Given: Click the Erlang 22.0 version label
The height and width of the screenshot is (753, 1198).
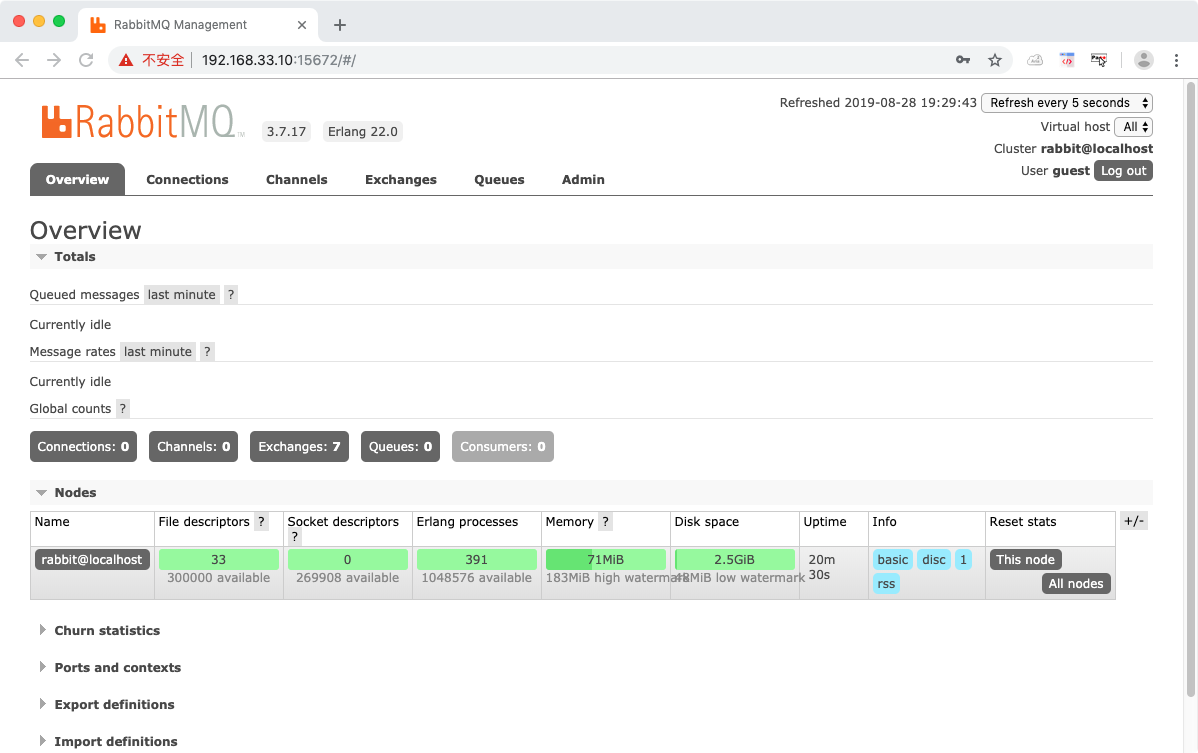Looking at the screenshot, I should (363, 131).
